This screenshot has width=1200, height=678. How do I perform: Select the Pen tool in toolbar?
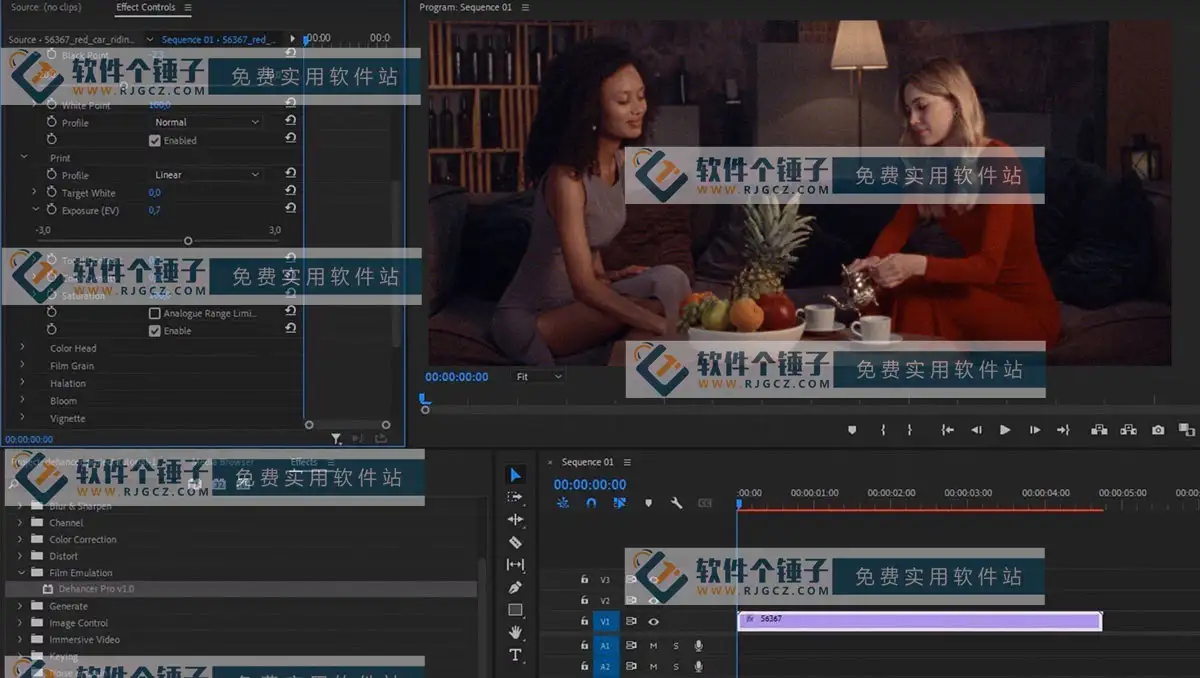coord(515,587)
